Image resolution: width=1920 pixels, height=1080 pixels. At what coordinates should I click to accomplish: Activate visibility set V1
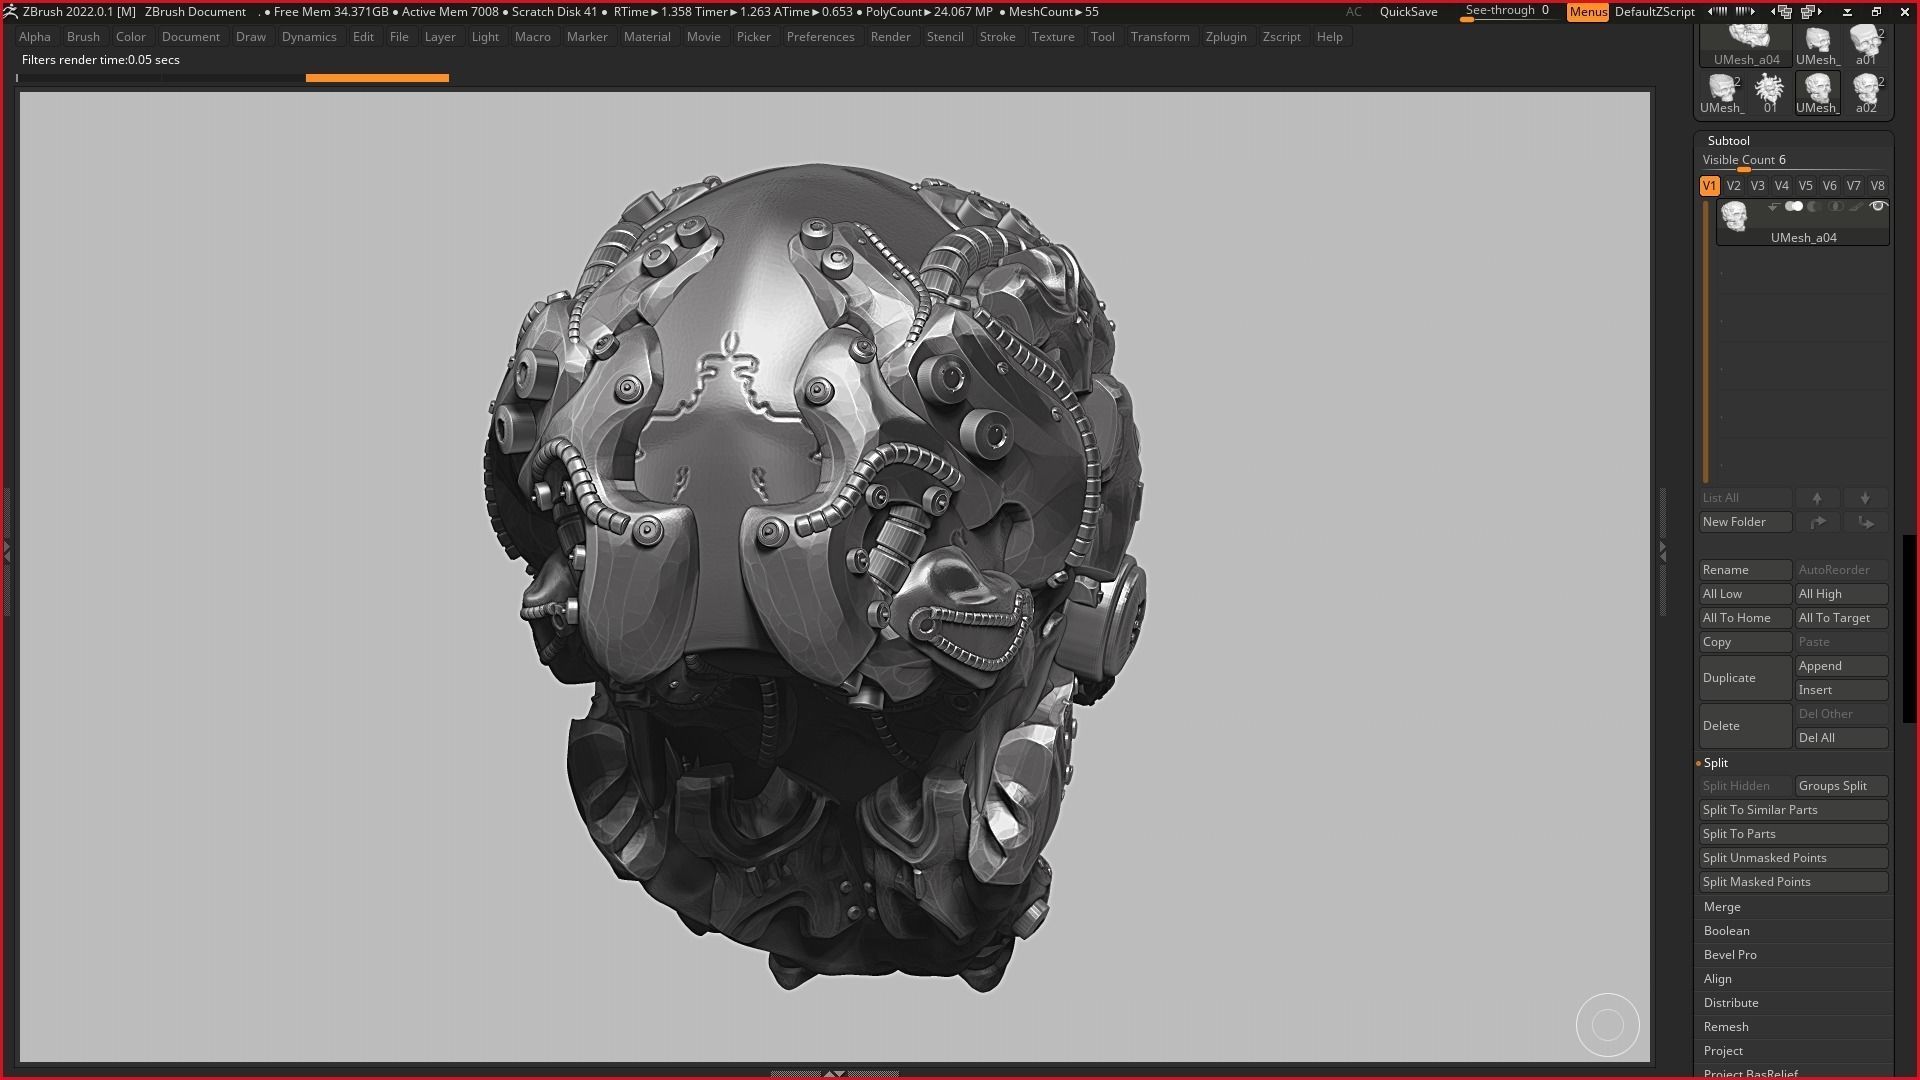(1709, 186)
